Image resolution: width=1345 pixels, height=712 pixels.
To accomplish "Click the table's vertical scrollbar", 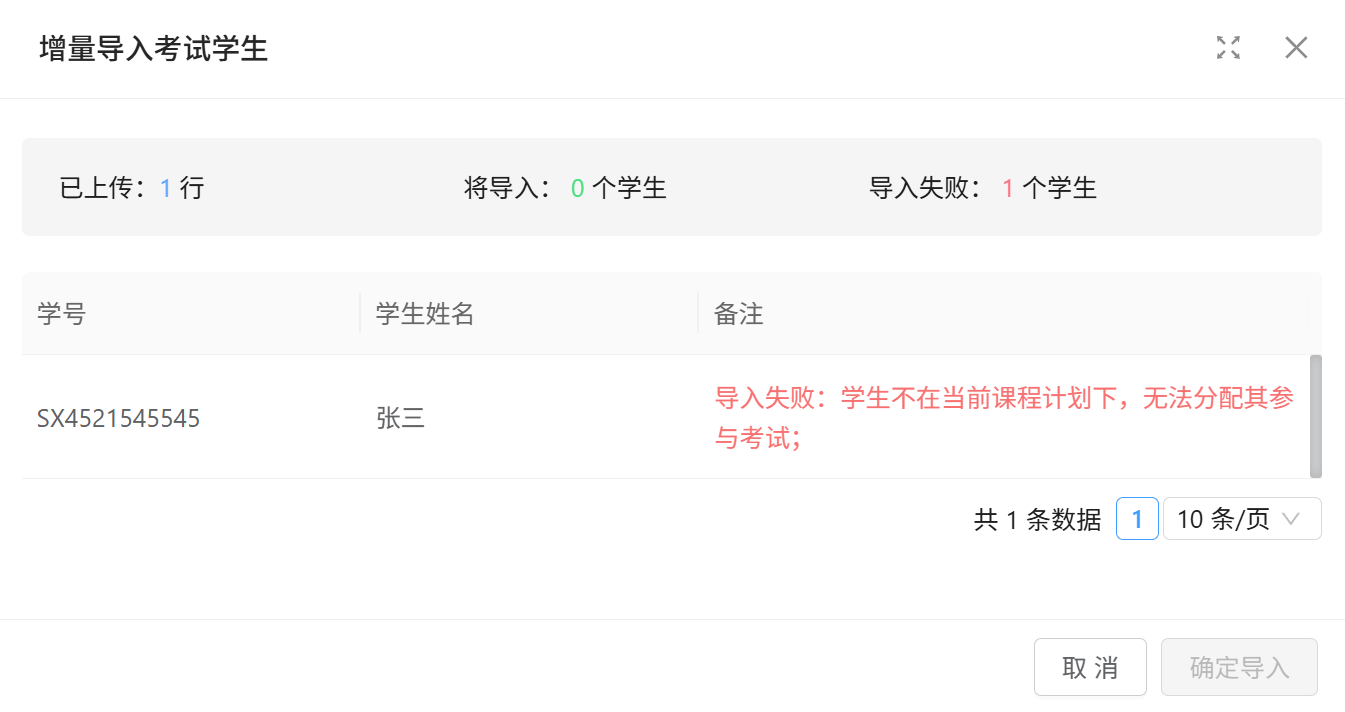I will coord(1315,416).
